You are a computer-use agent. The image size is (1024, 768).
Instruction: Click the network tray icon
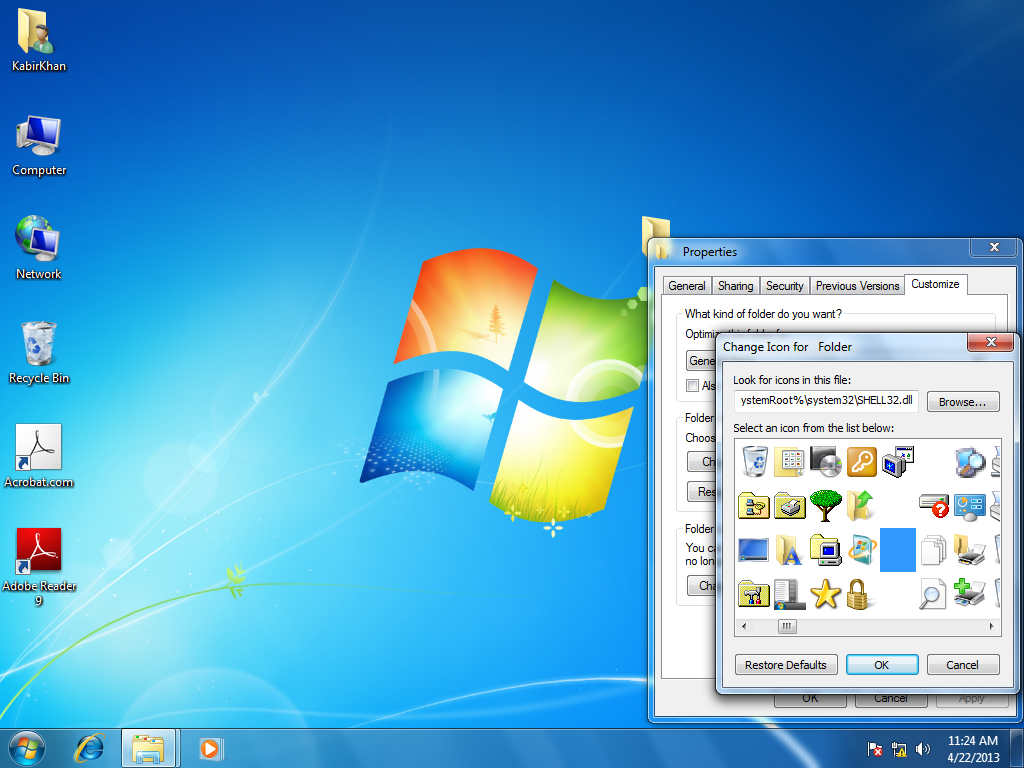pos(899,749)
